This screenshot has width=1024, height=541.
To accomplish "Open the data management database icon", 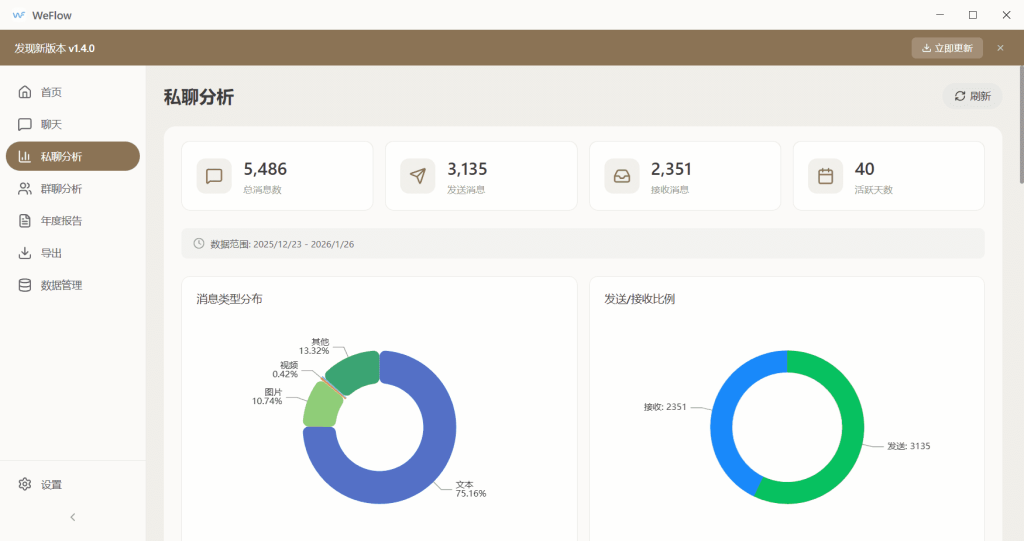I will point(25,285).
